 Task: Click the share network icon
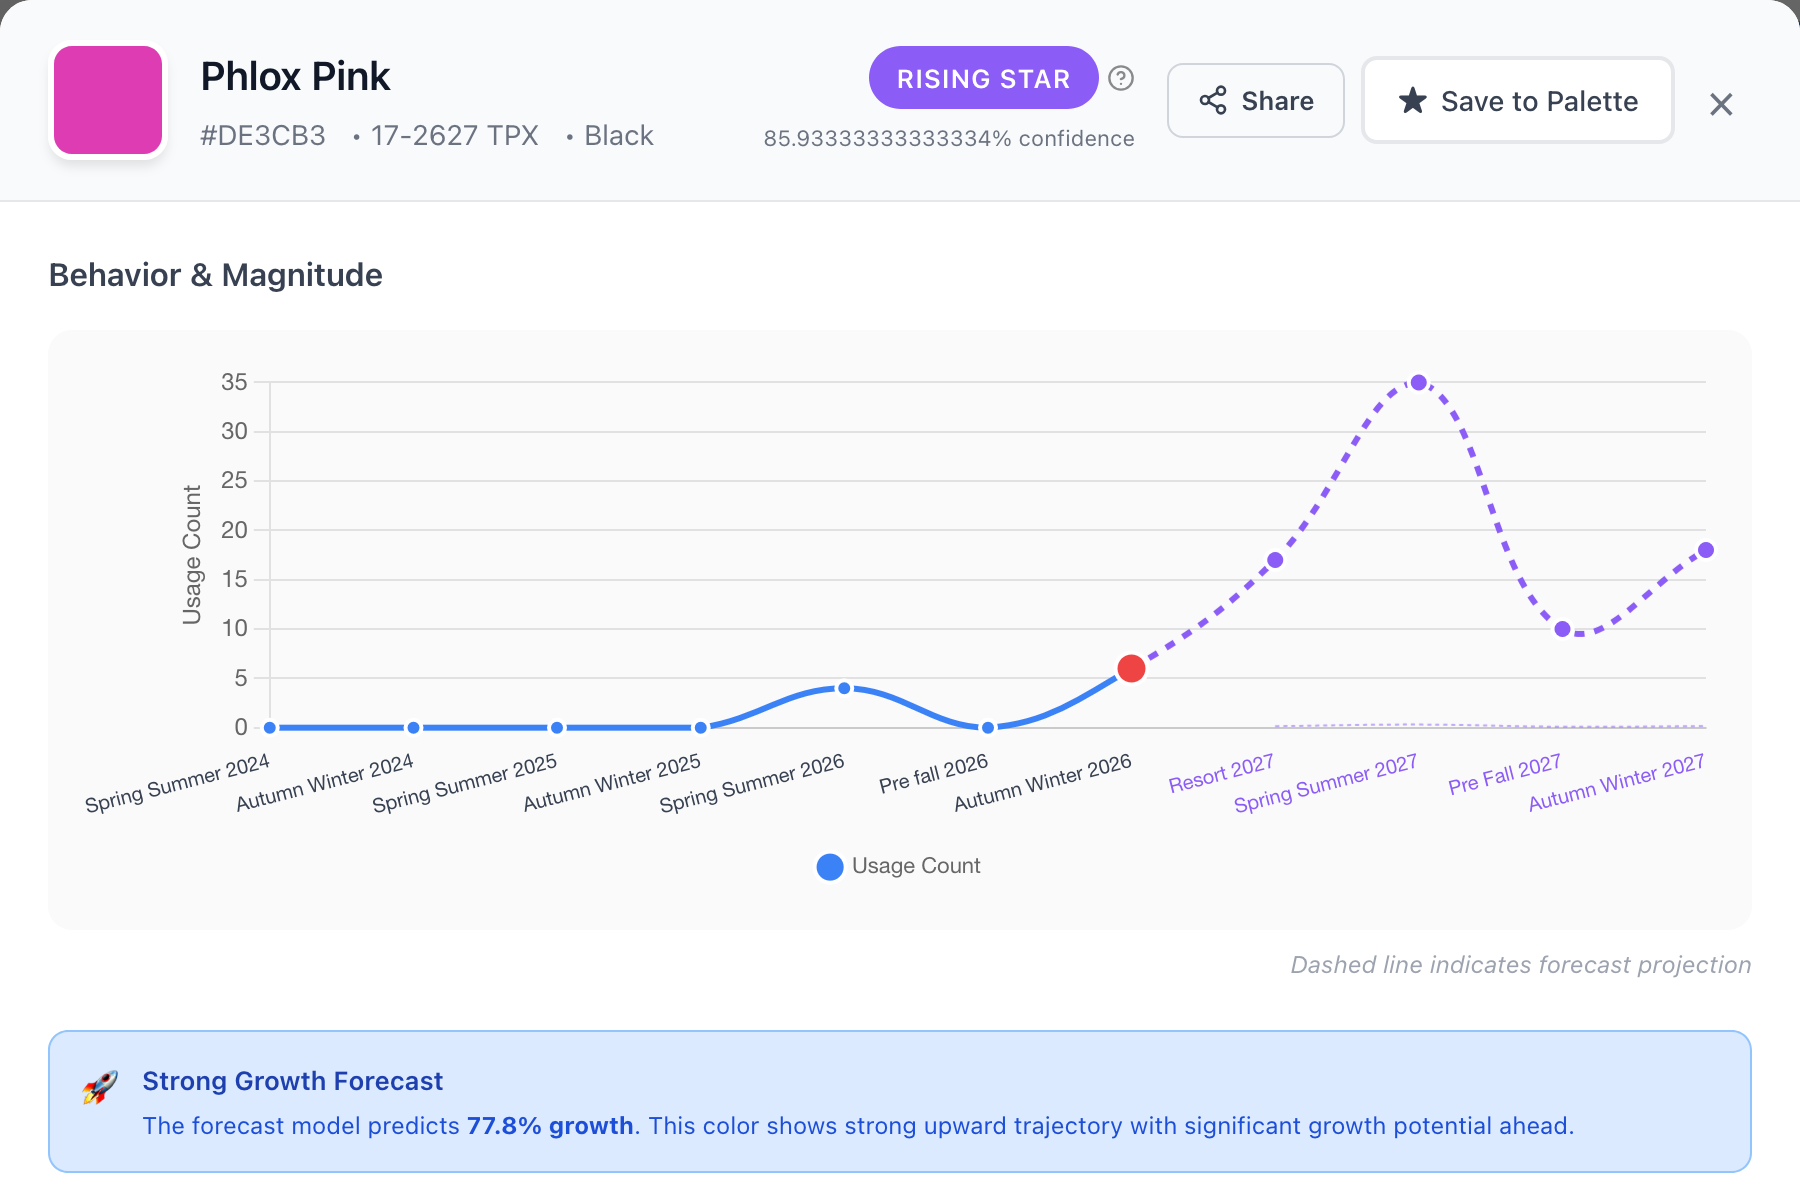(x=1213, y=101)
